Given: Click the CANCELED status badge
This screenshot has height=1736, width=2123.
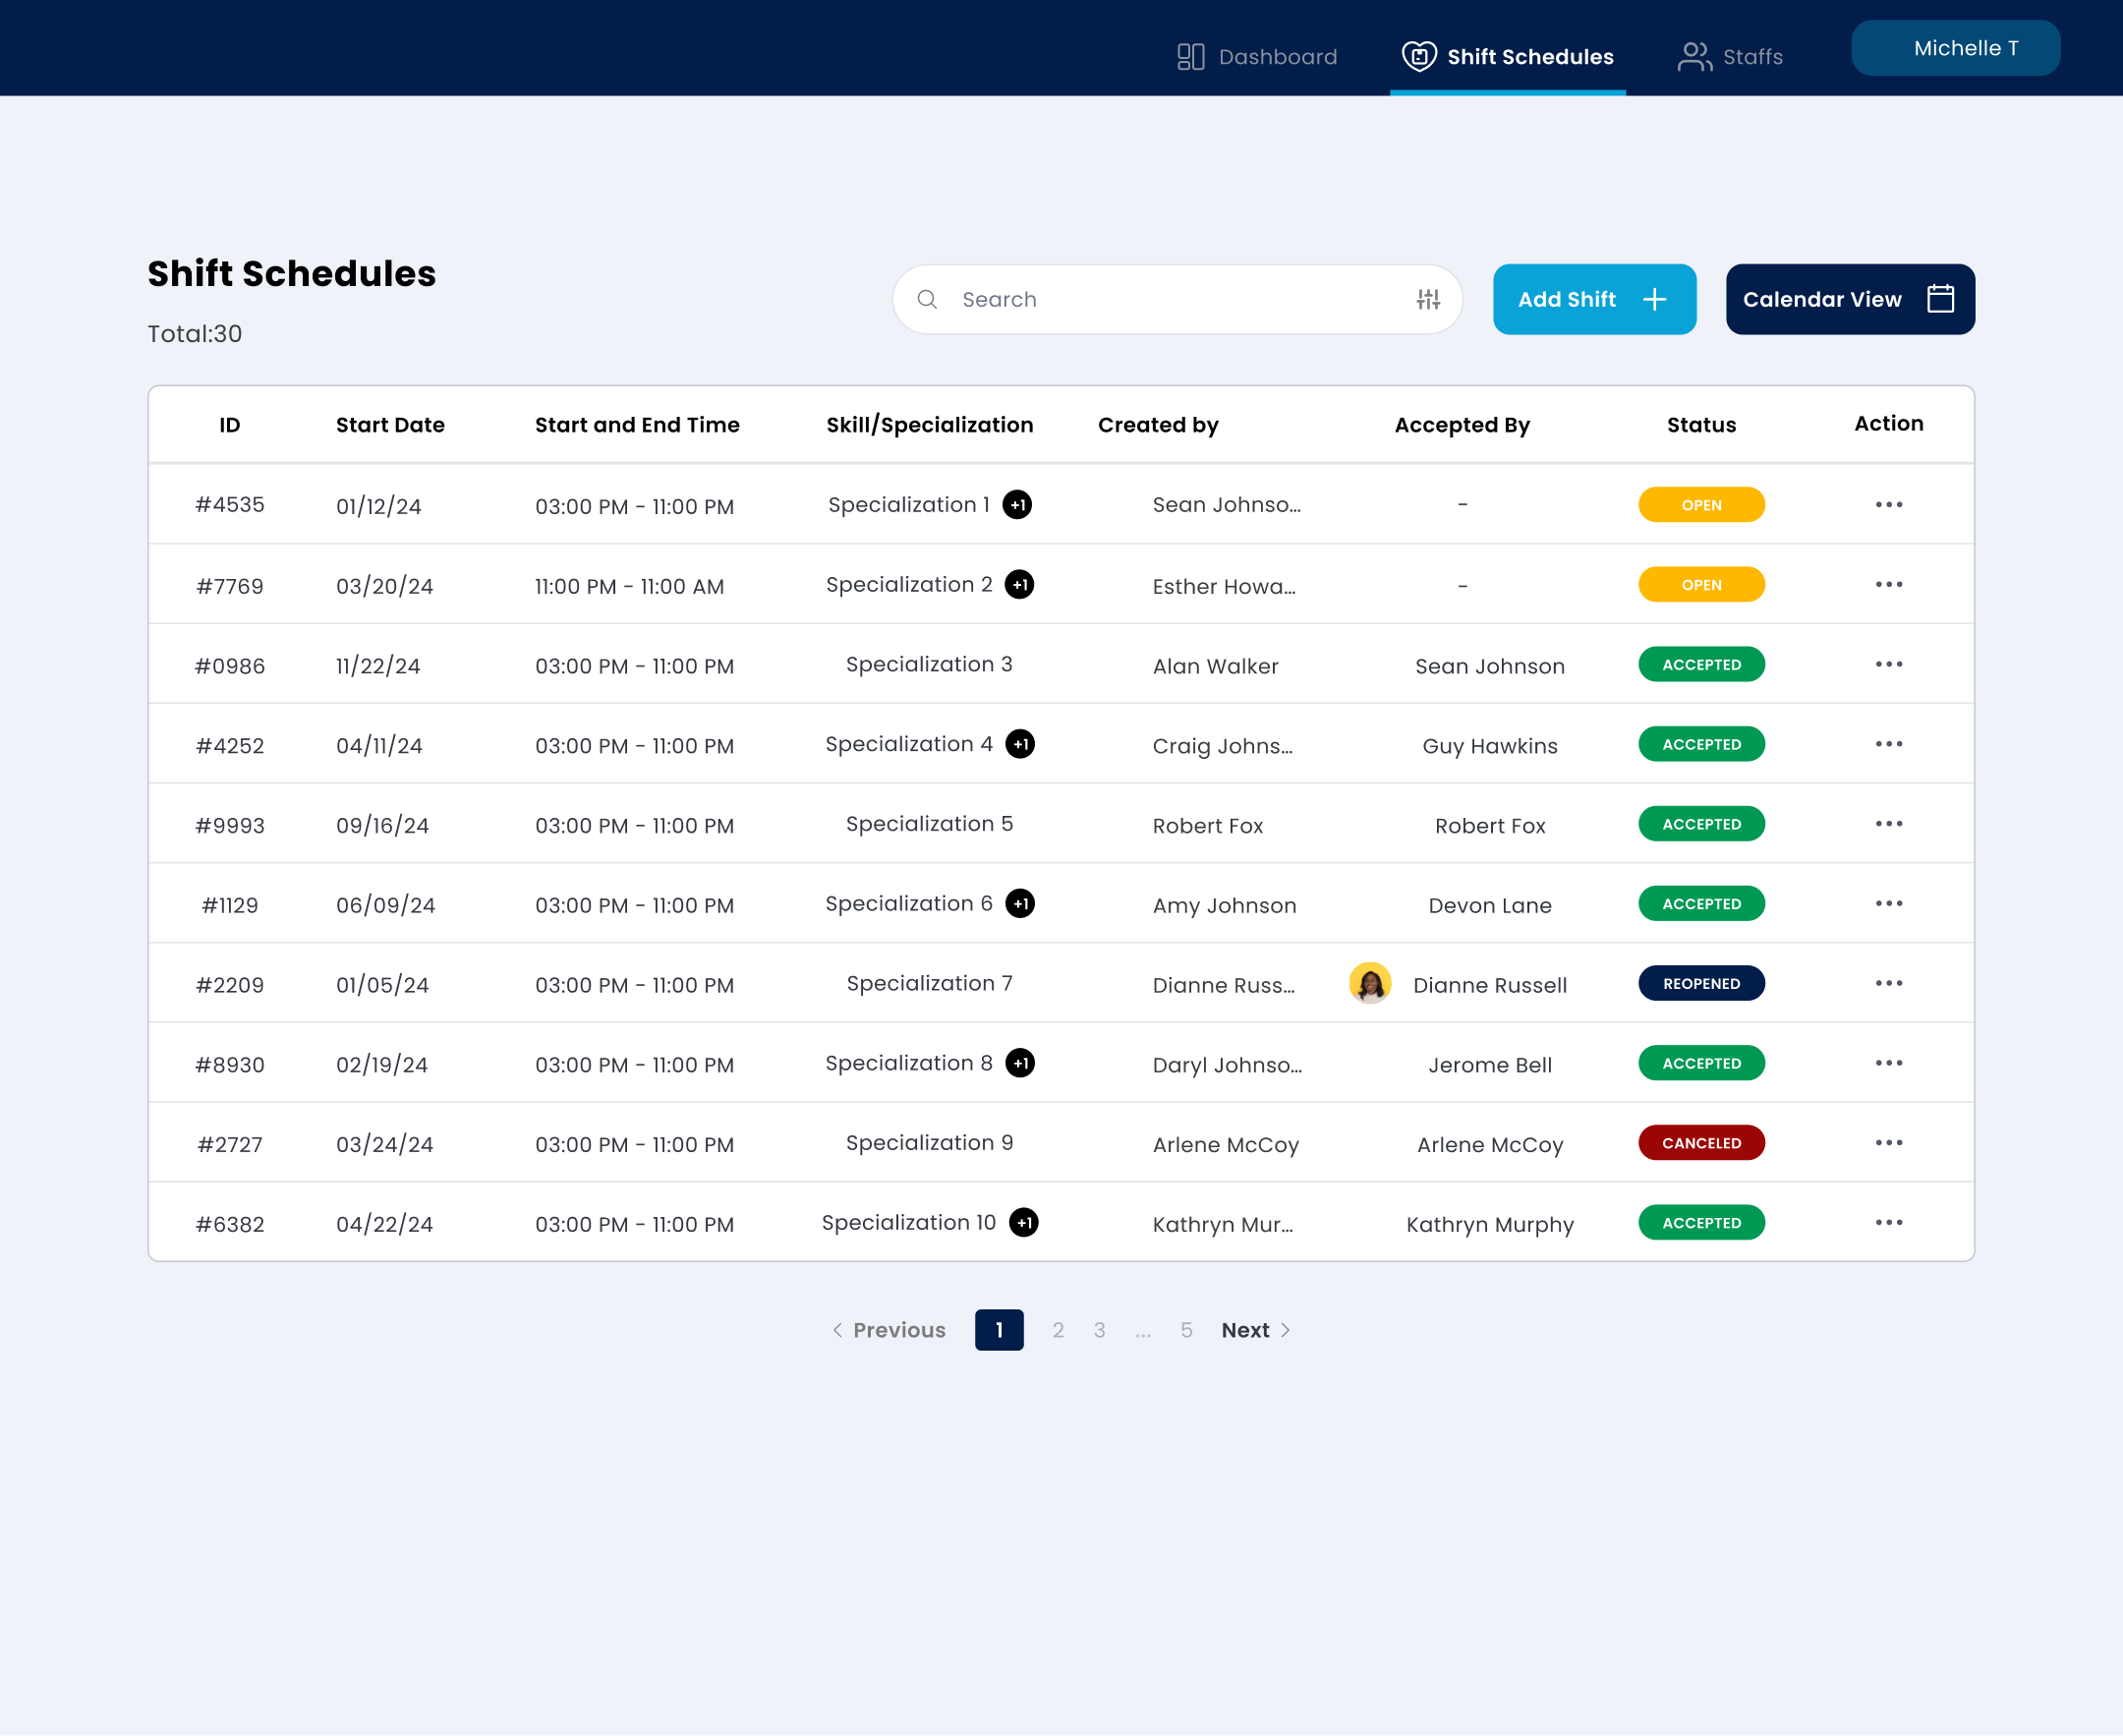Looking at the screenshot, I should click(x=1700, y=1143).
